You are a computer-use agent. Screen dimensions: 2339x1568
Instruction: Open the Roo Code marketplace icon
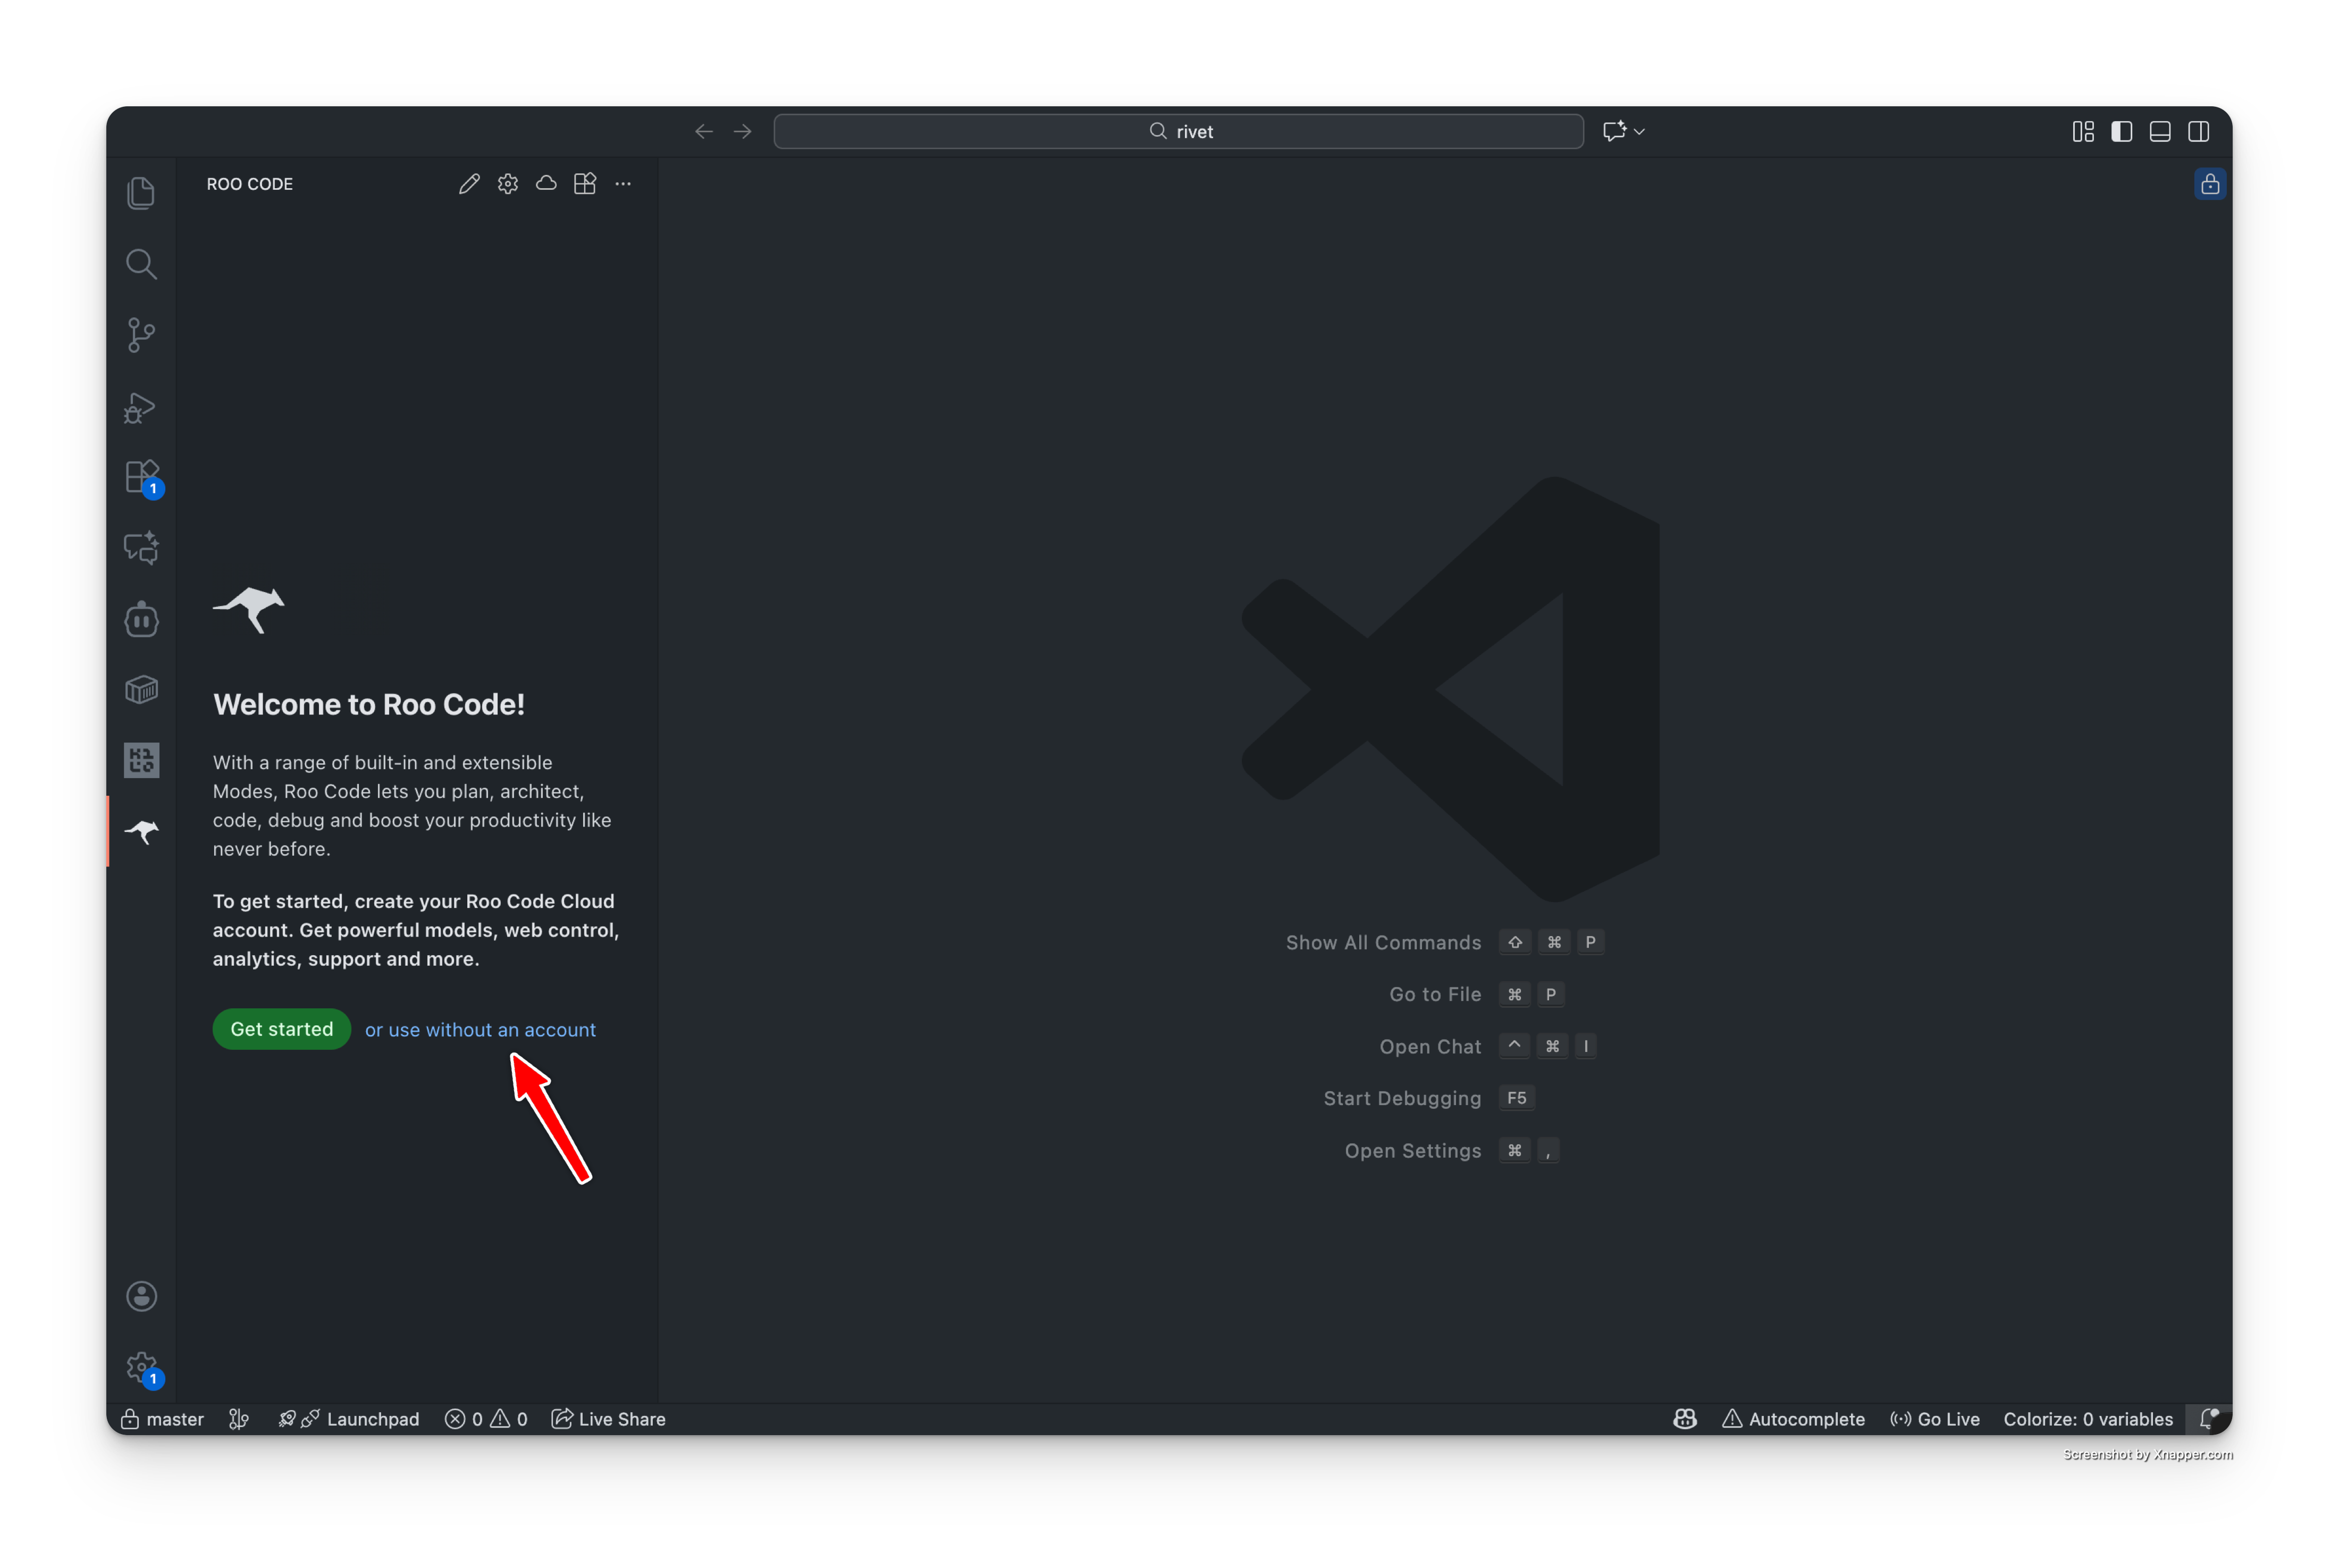[585, 184]
